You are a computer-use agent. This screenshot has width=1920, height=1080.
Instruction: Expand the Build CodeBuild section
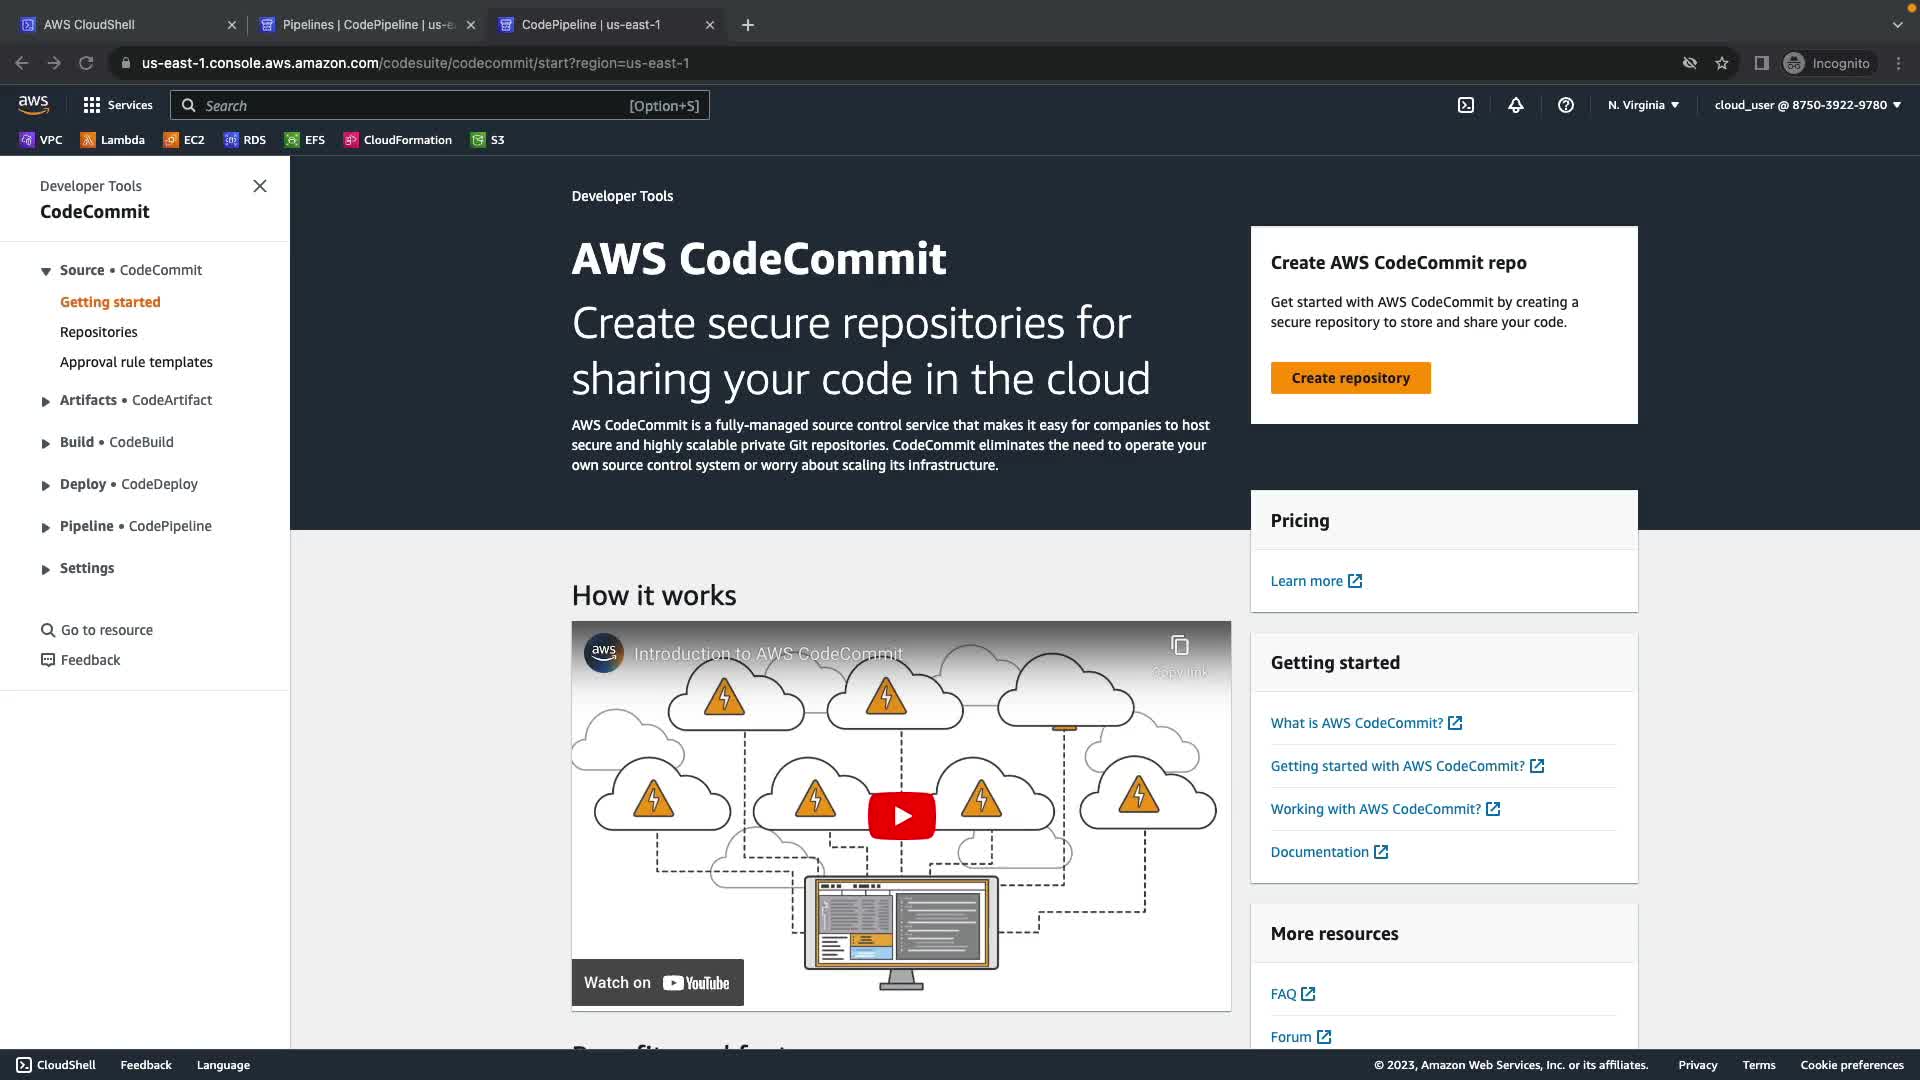[x=45, y=443]
